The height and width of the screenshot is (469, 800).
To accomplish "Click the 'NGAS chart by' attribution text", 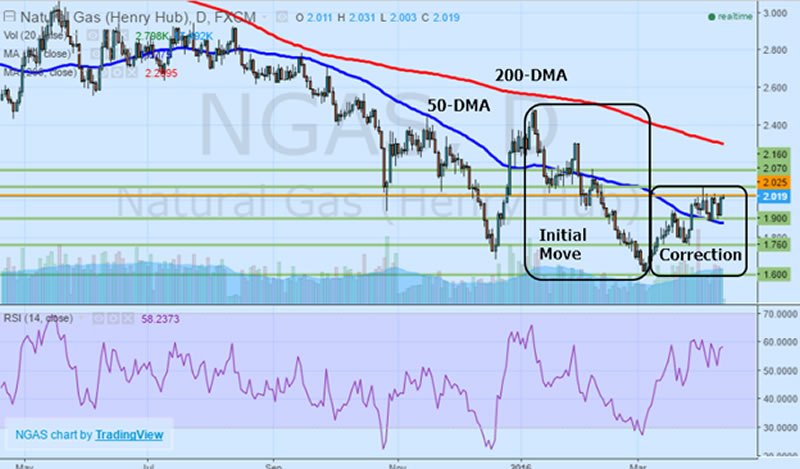I will (x=54, y=435).
